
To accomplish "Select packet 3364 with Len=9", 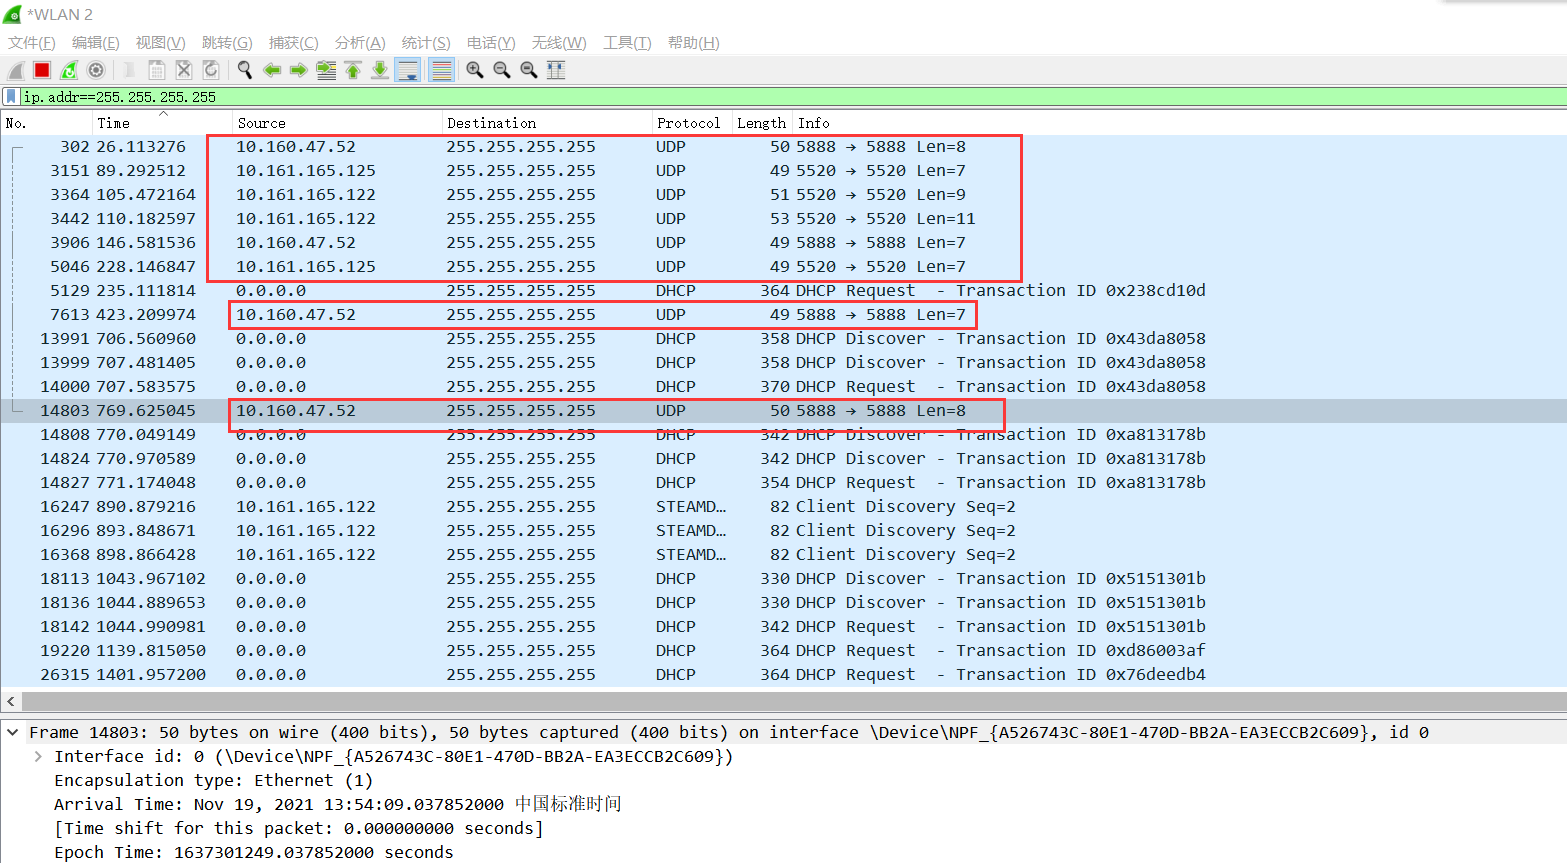I will coord(783,194).
